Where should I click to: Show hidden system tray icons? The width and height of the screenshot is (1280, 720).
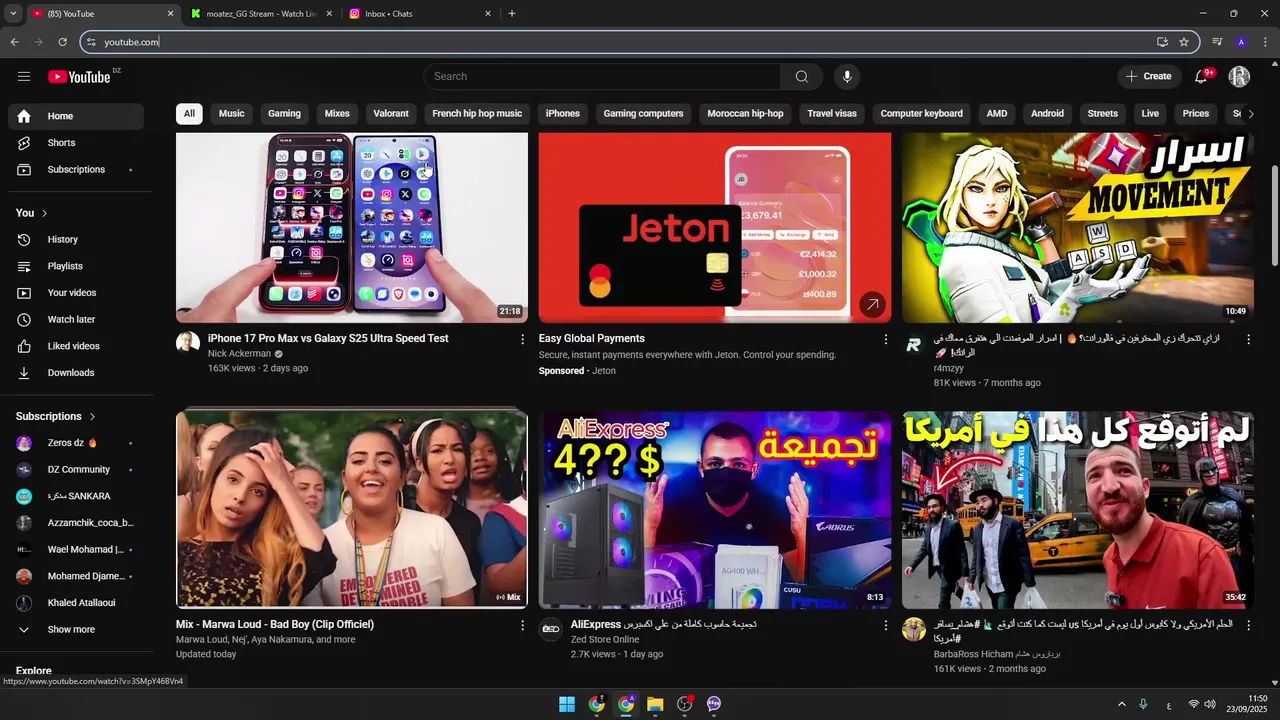tap(1121, 704)
